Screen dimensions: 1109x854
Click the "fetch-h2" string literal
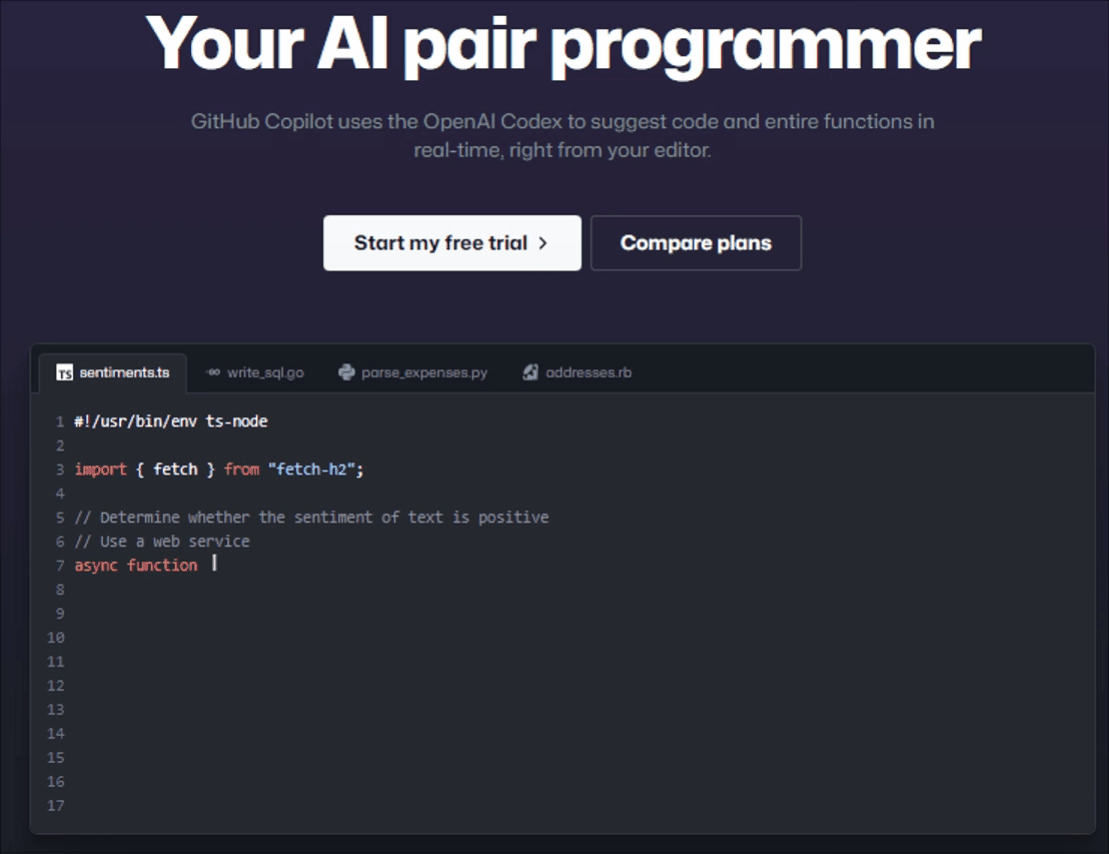[x=312, y=469]
